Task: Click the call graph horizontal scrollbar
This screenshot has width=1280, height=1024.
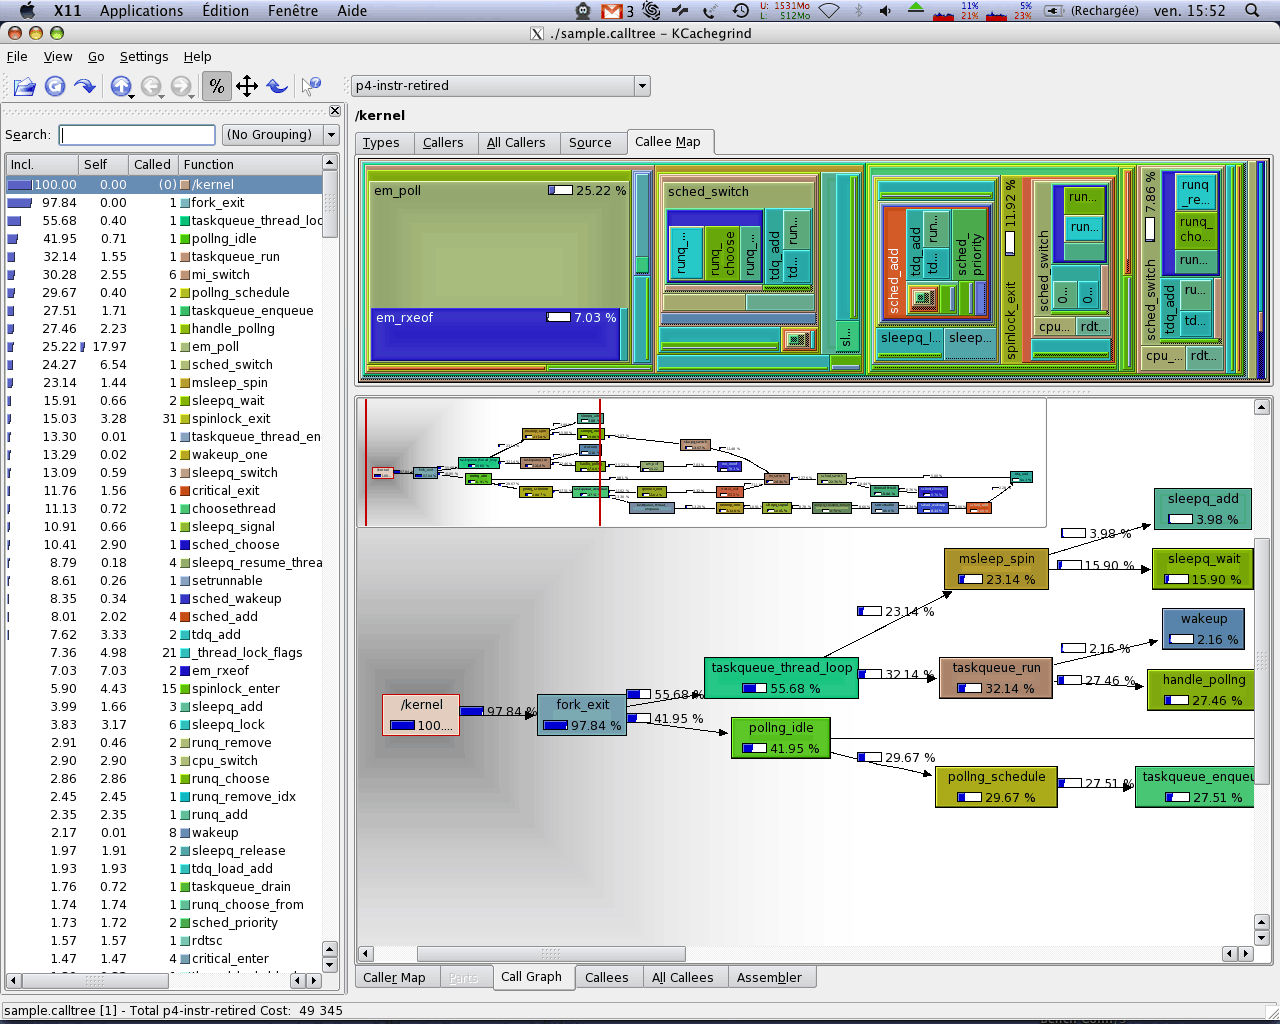Action: tap(550, 954)
